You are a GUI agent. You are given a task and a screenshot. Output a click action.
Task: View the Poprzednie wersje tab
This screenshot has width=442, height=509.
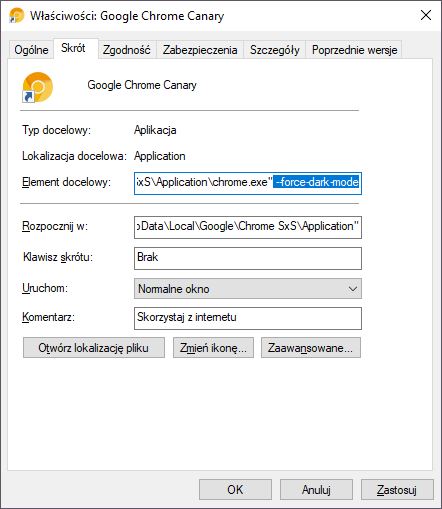(x=354, y=50)
